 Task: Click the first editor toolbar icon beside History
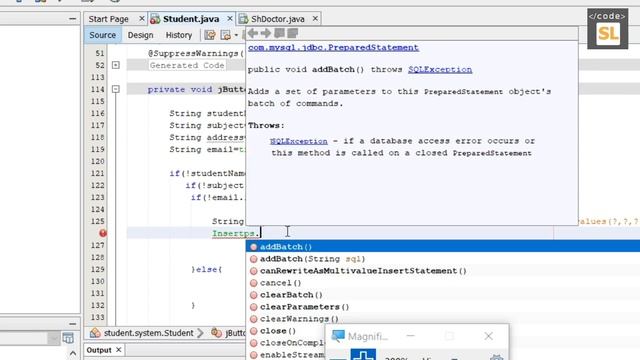[x=210, y=35]
